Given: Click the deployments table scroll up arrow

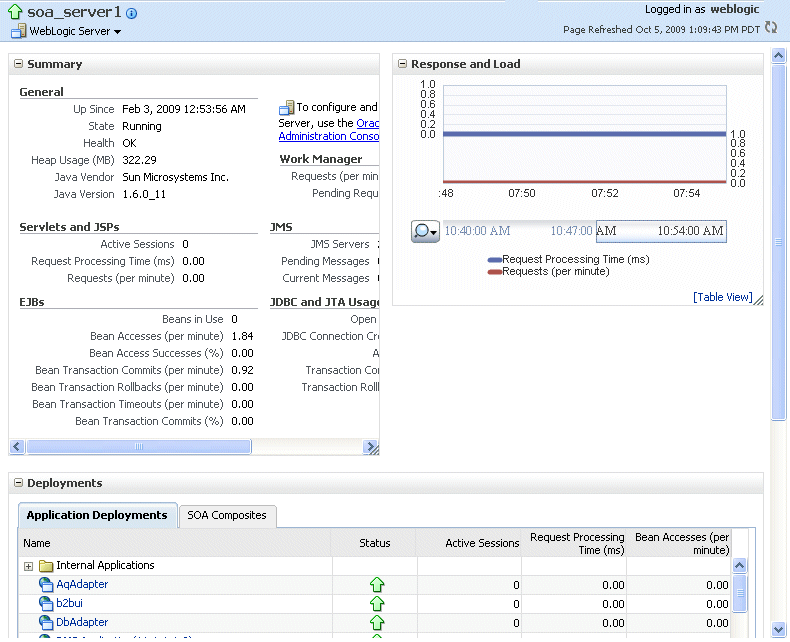Looking at the screenshot, I should (739, 565).
